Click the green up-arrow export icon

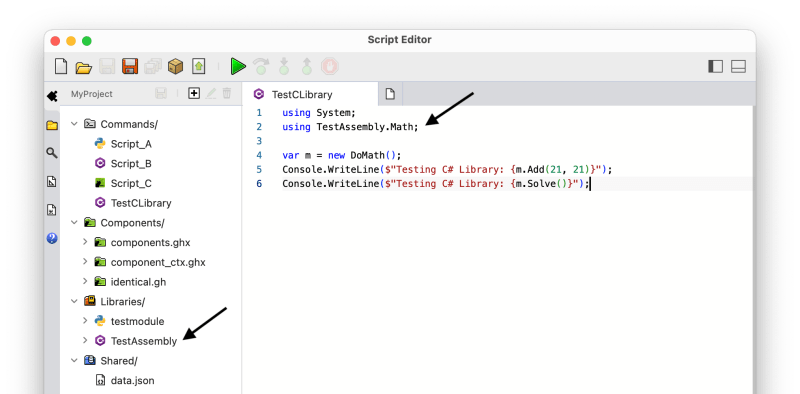[x=198, y=66]
